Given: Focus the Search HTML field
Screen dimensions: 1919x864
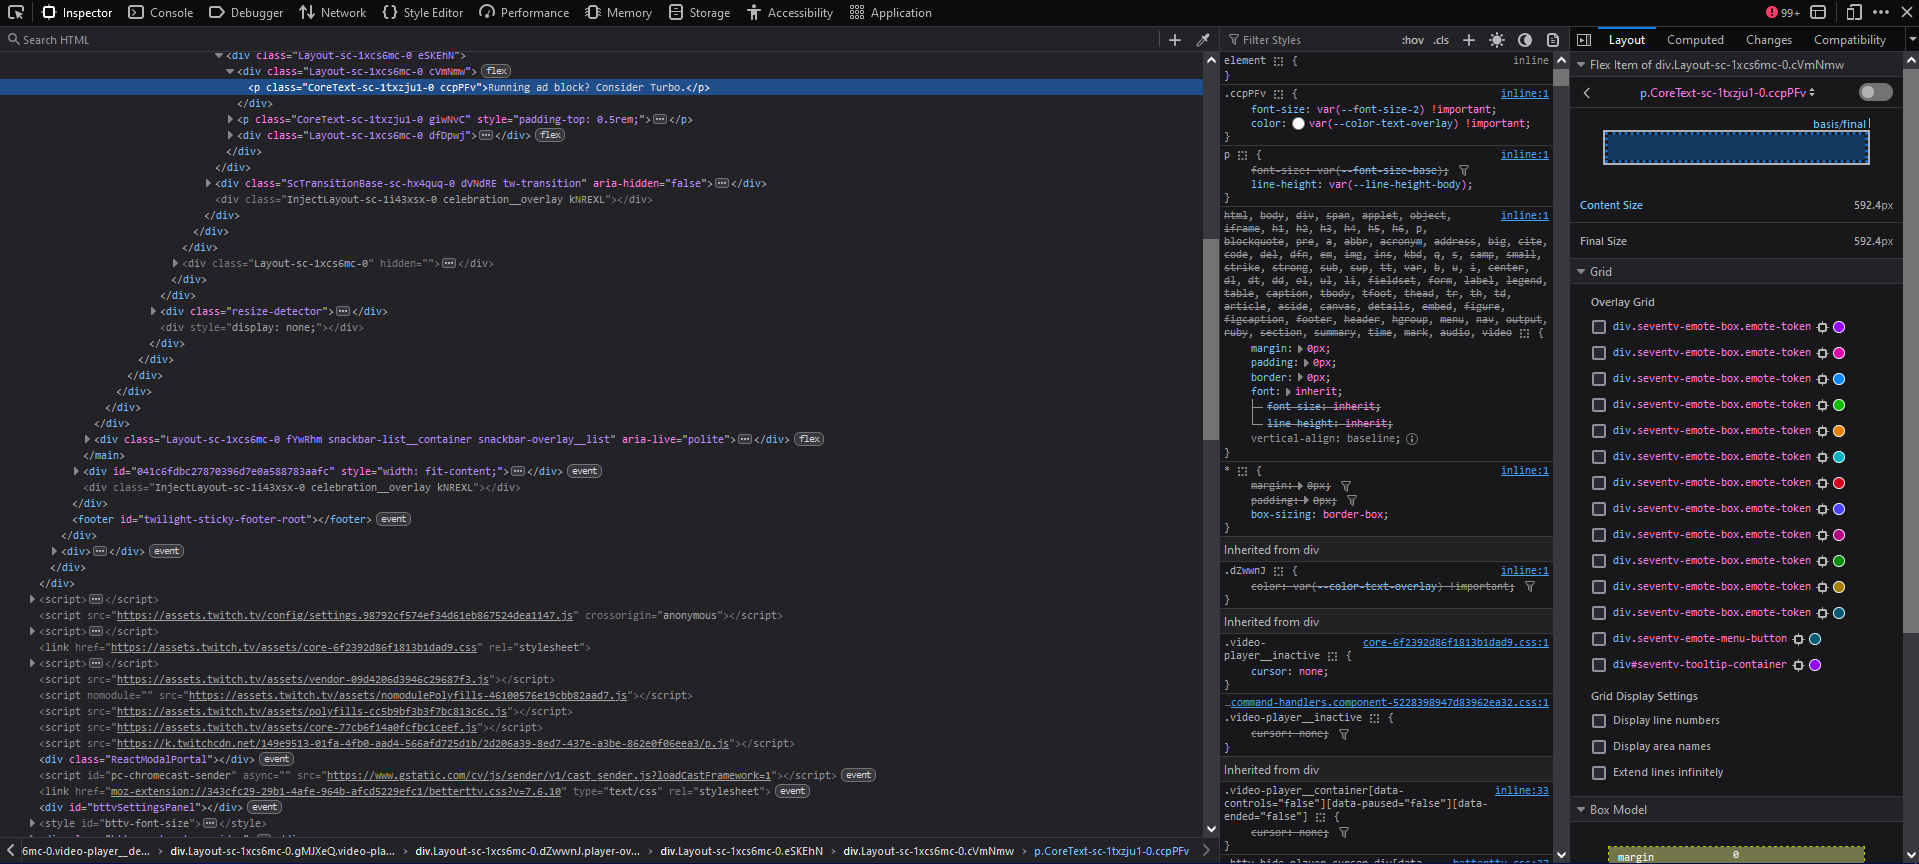Looking at the screenshot, I should (580, 40).
